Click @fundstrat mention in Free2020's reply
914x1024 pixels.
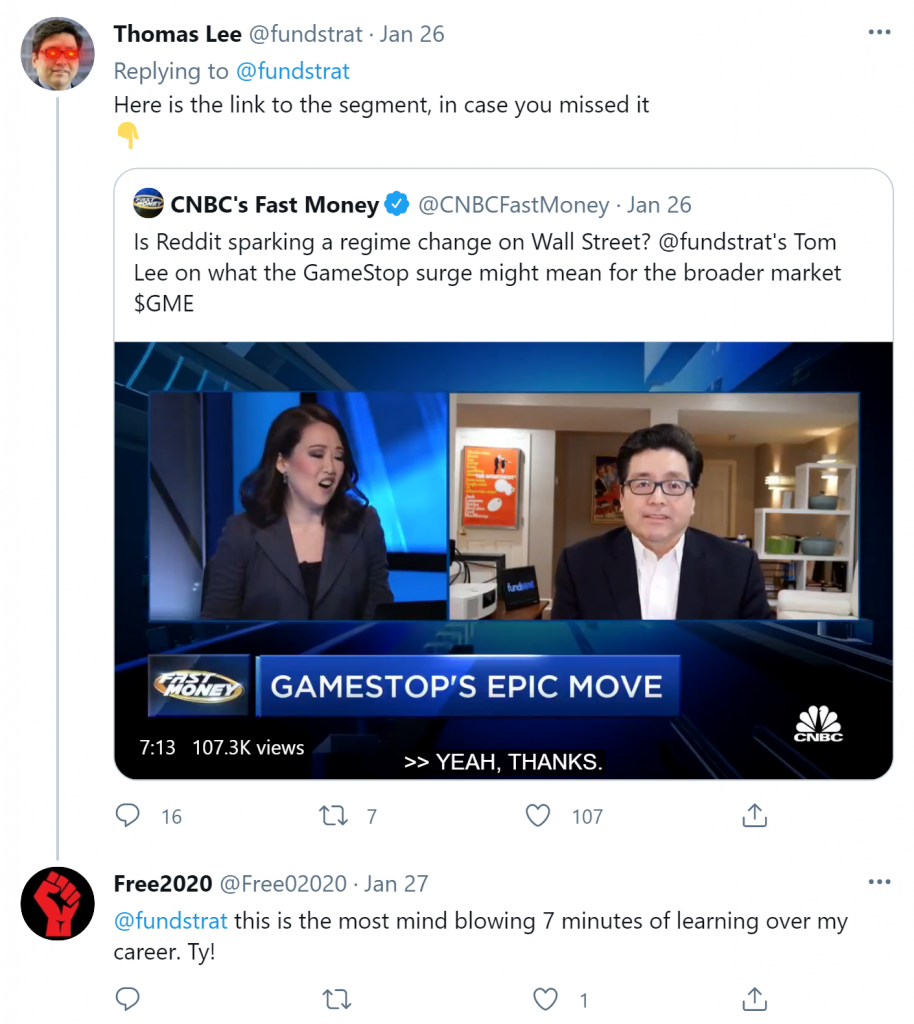pyautogui.click(x=171, y=921)
